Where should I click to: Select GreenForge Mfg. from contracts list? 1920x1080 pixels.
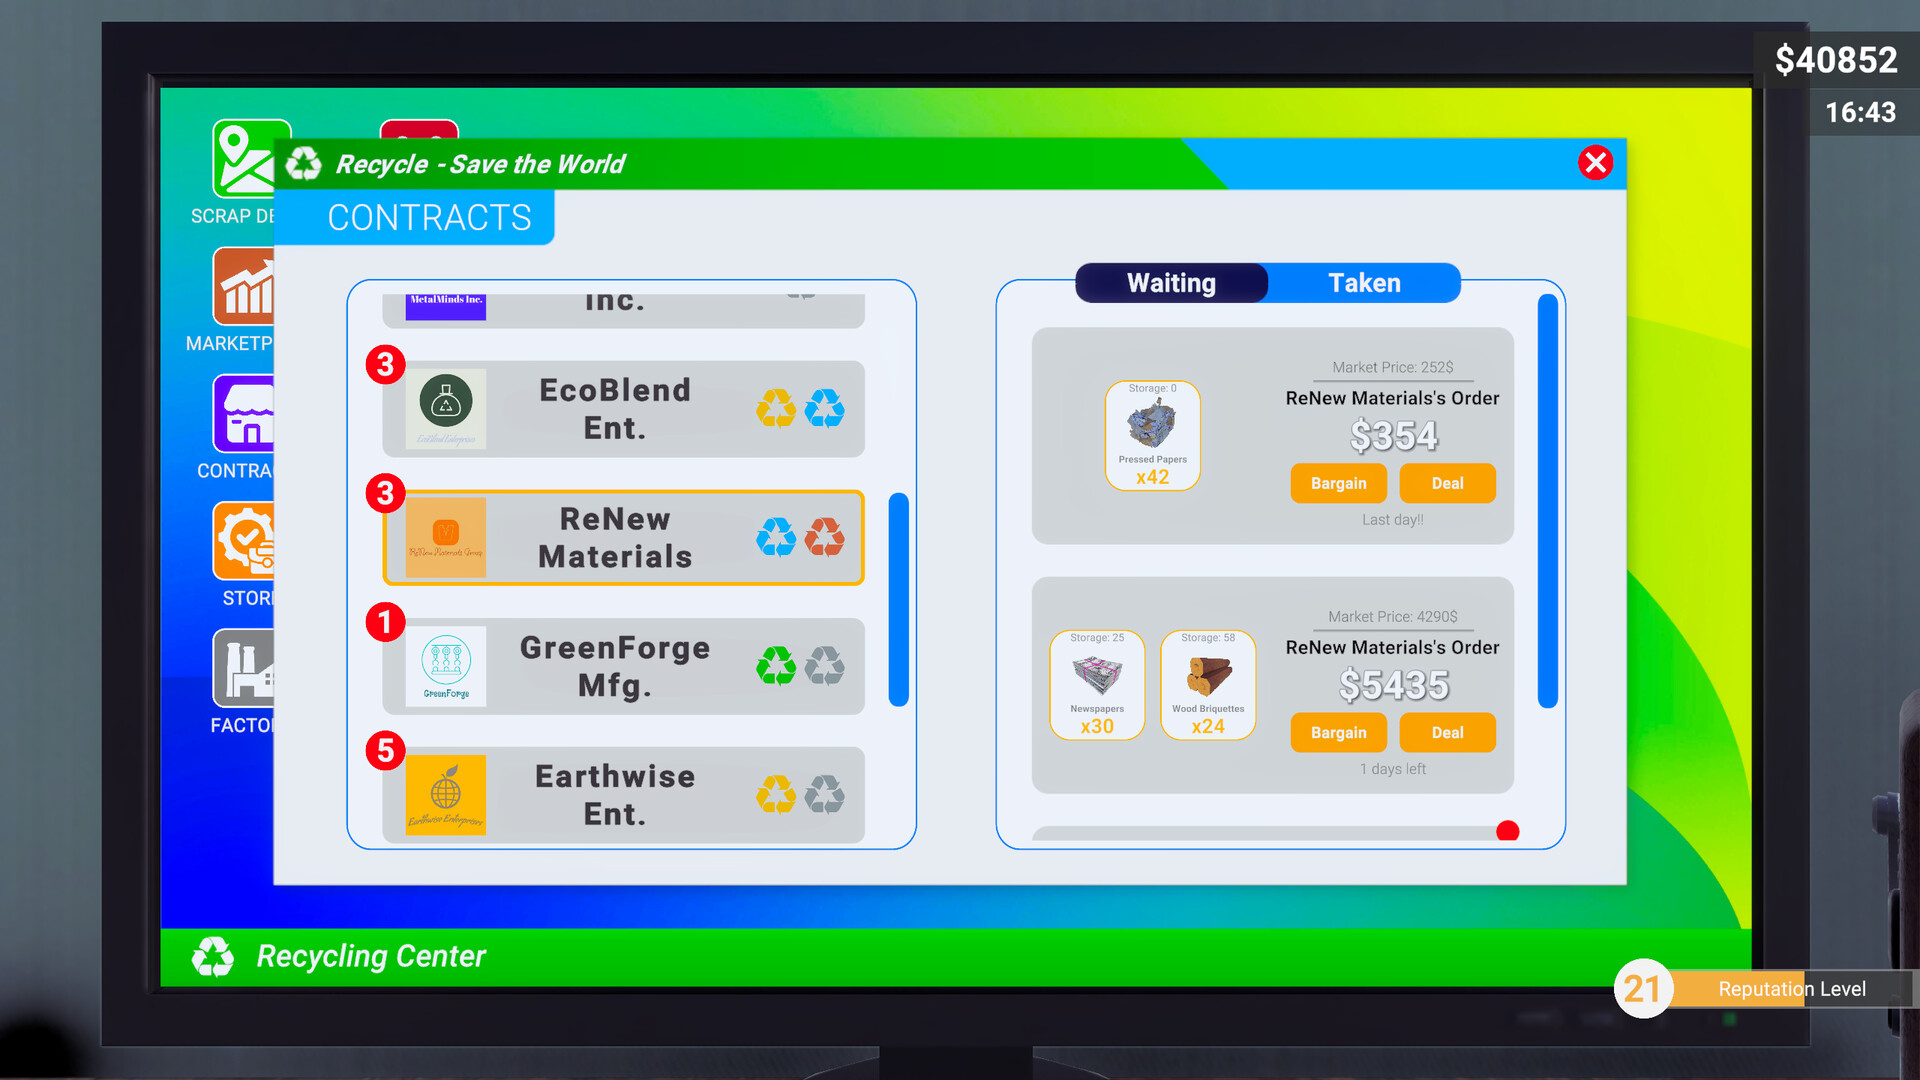click(616, 666)
